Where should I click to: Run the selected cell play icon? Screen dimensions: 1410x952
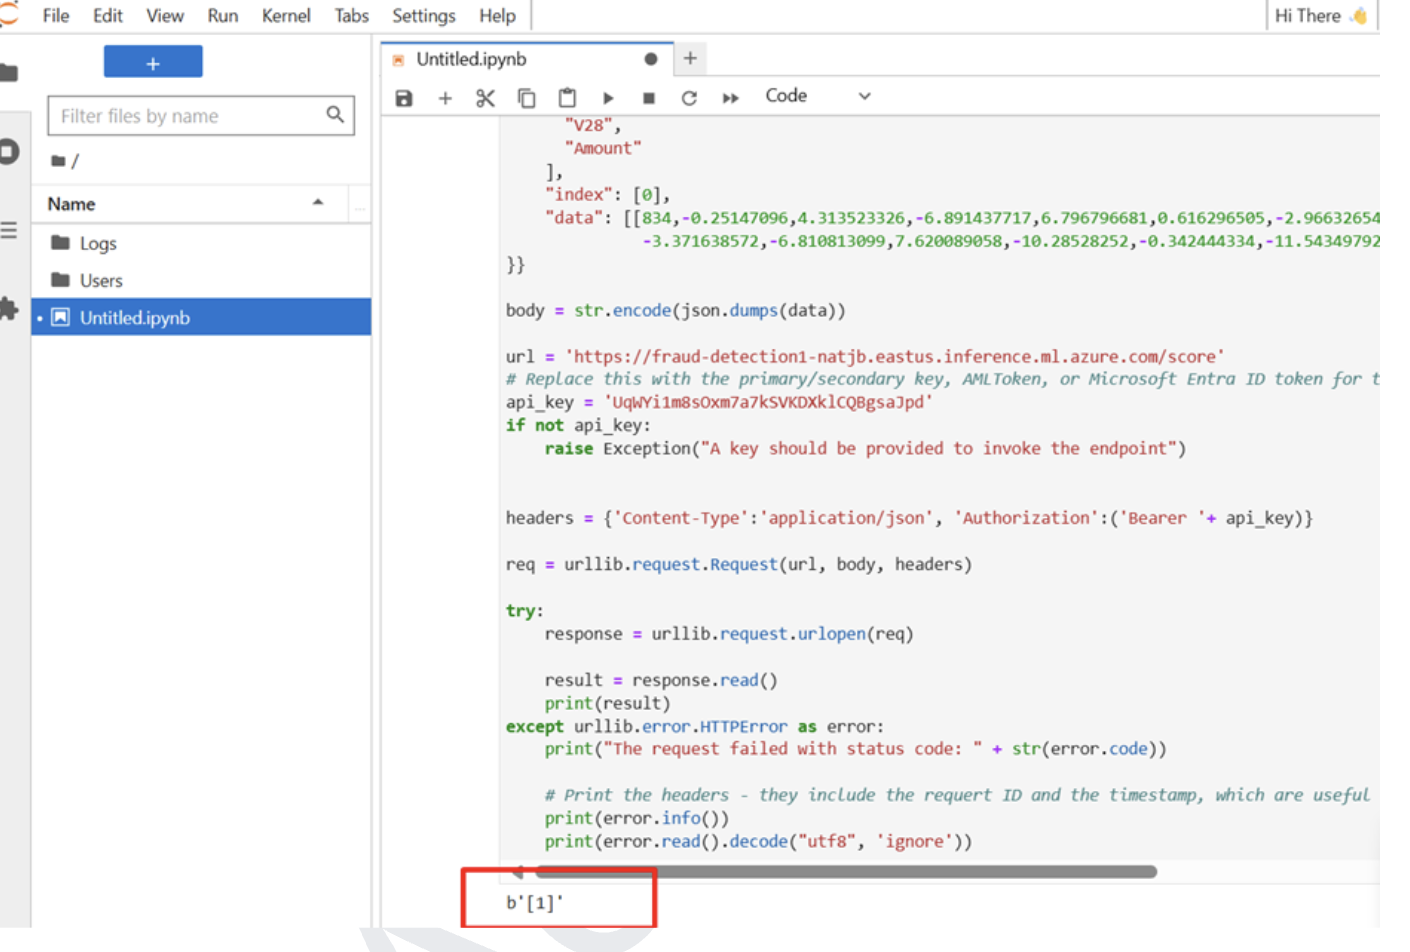pyautogui.click(x=608, y=97)
